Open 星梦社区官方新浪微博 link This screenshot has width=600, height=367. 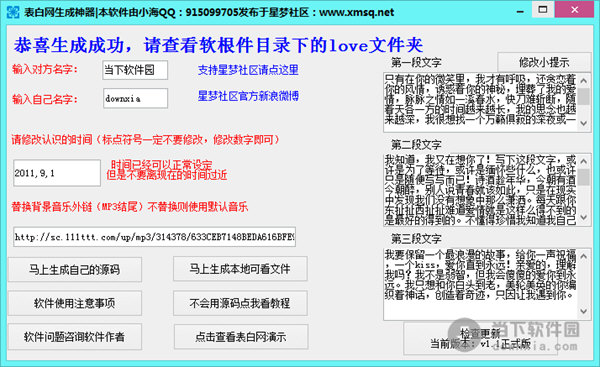coord(248,96)
